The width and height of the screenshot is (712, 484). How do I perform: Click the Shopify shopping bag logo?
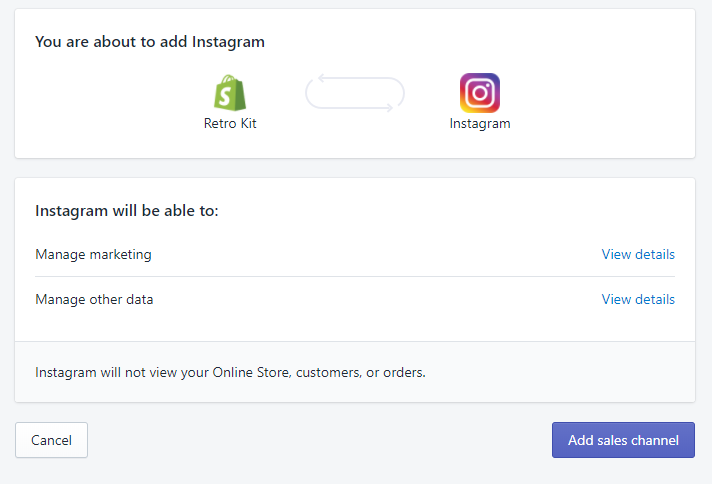pyautogui.click(x=230, y=93)
